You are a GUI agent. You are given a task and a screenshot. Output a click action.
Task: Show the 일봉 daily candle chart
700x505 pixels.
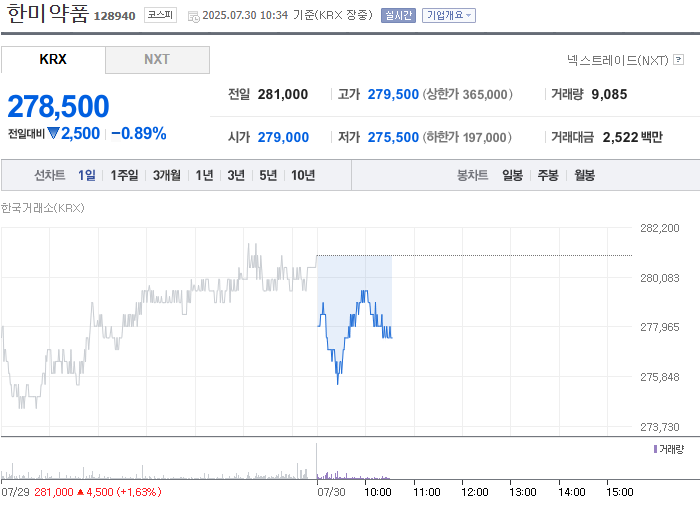[x=512, y=175]
